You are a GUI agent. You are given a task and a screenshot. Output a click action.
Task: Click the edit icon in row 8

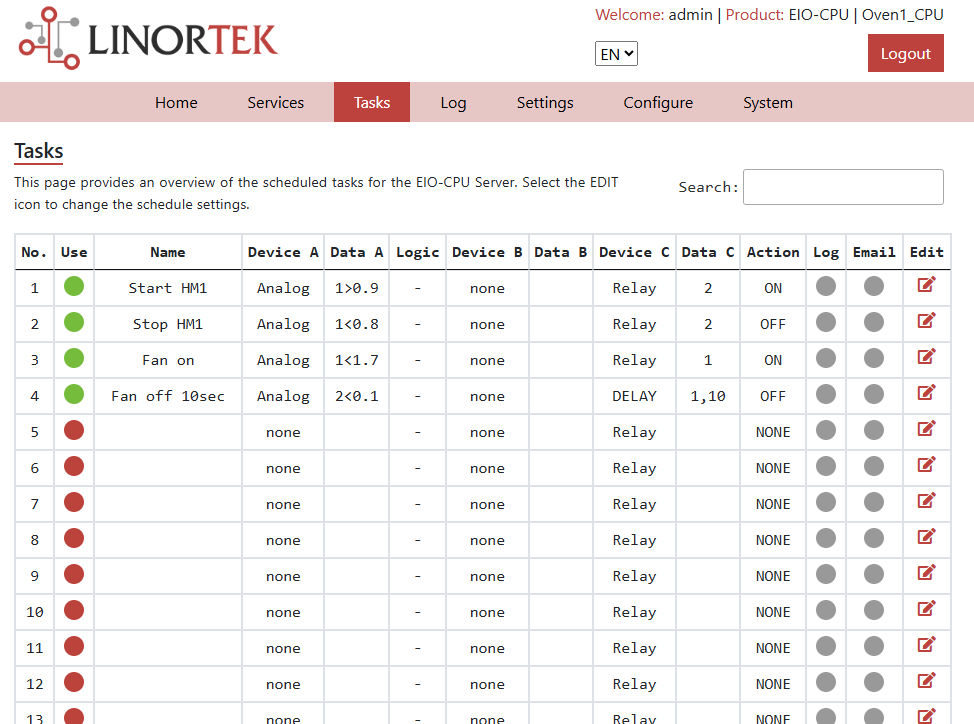(x=926, y=537)
